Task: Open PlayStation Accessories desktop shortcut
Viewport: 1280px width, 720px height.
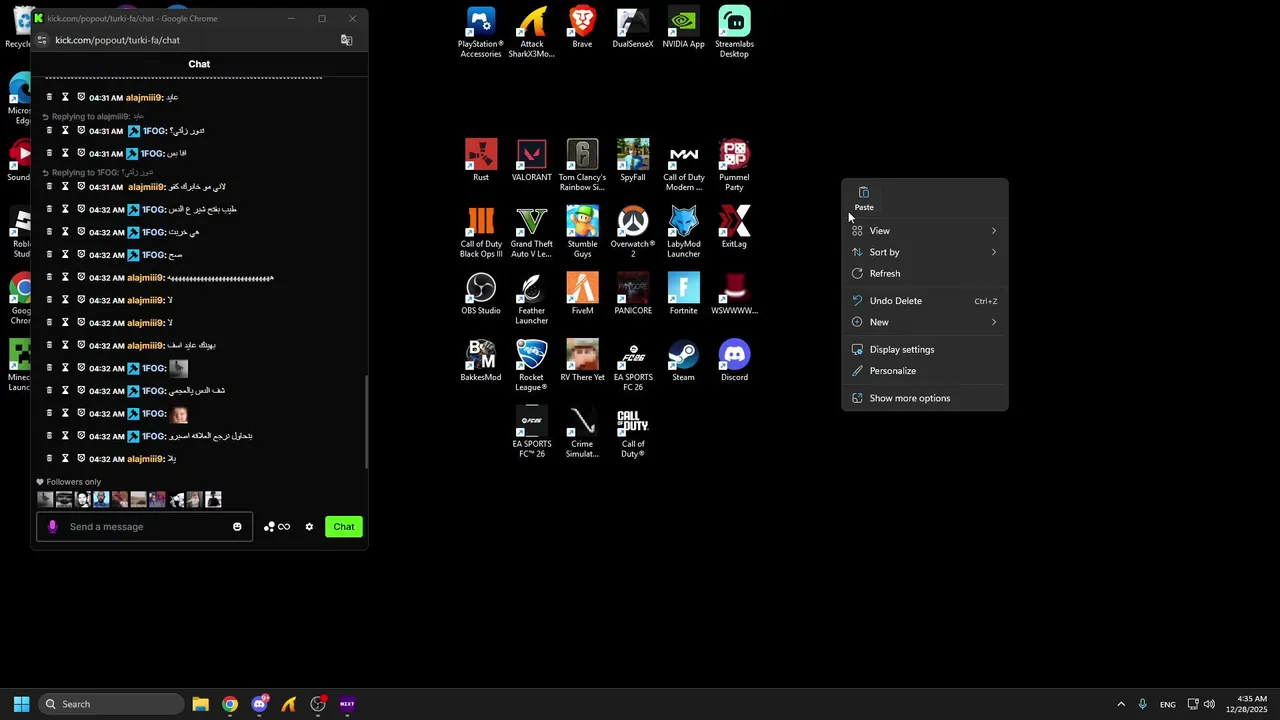Action: click(x=480, y=32)
